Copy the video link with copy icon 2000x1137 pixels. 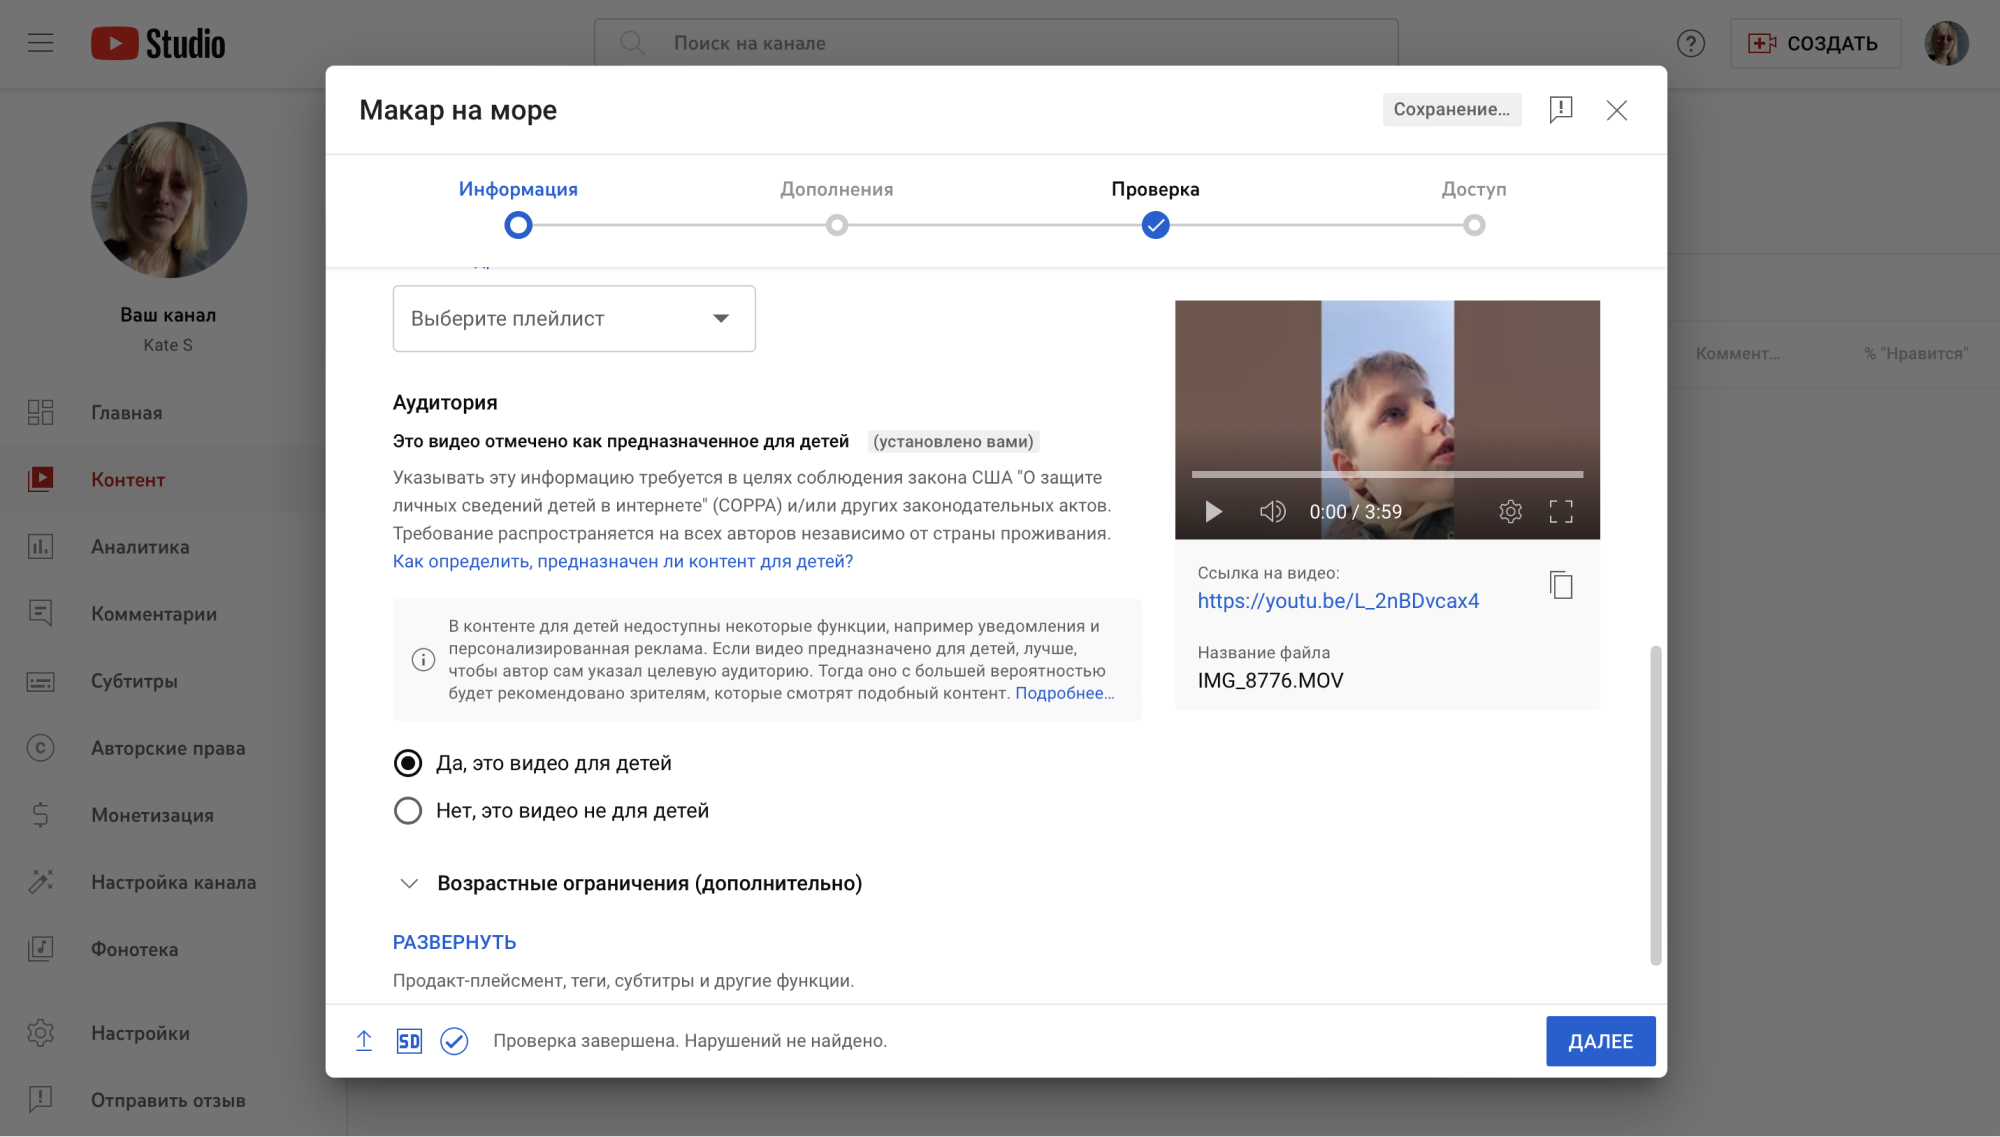click(1561, 585)
